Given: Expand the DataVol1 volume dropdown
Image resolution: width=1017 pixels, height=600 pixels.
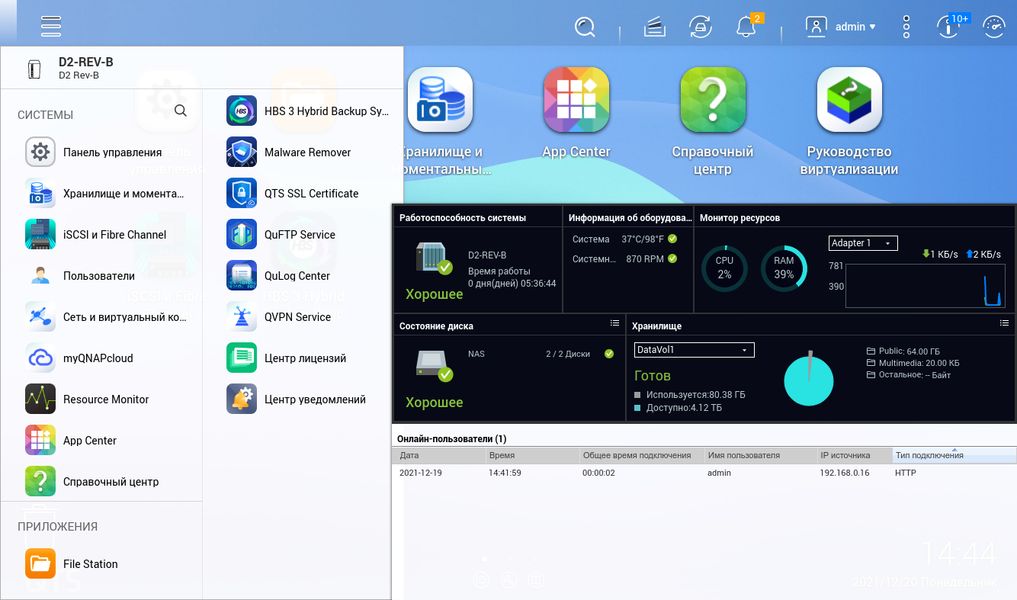Looking at the screenshot, I should click(x=694, y=350).
